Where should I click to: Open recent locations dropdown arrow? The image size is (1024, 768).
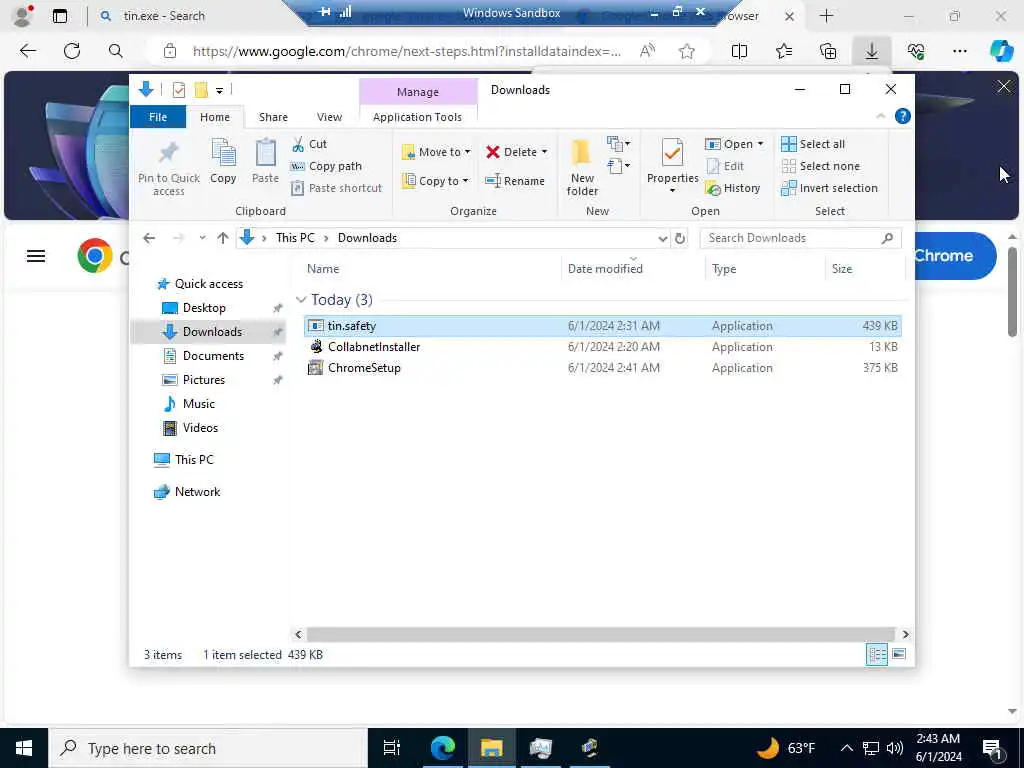pyautogui.click(x=202, y=238)
